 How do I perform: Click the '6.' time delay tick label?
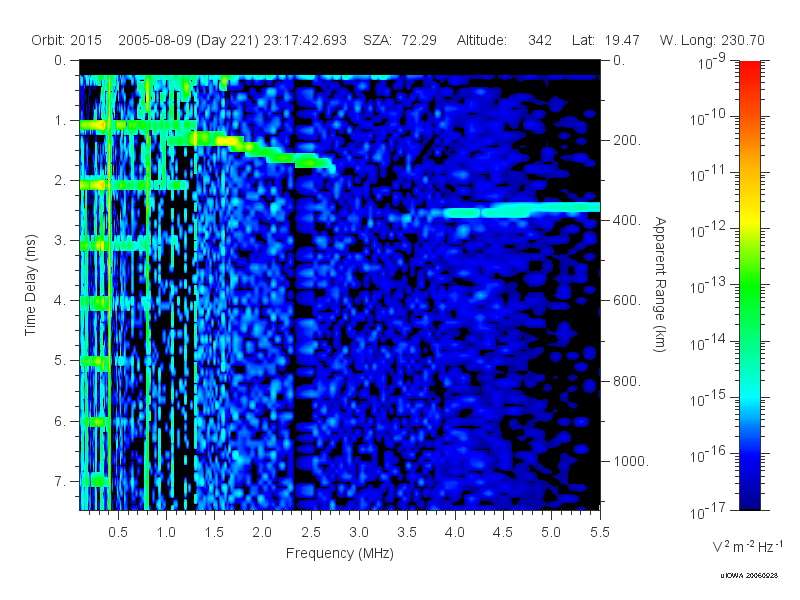[61, 421]
